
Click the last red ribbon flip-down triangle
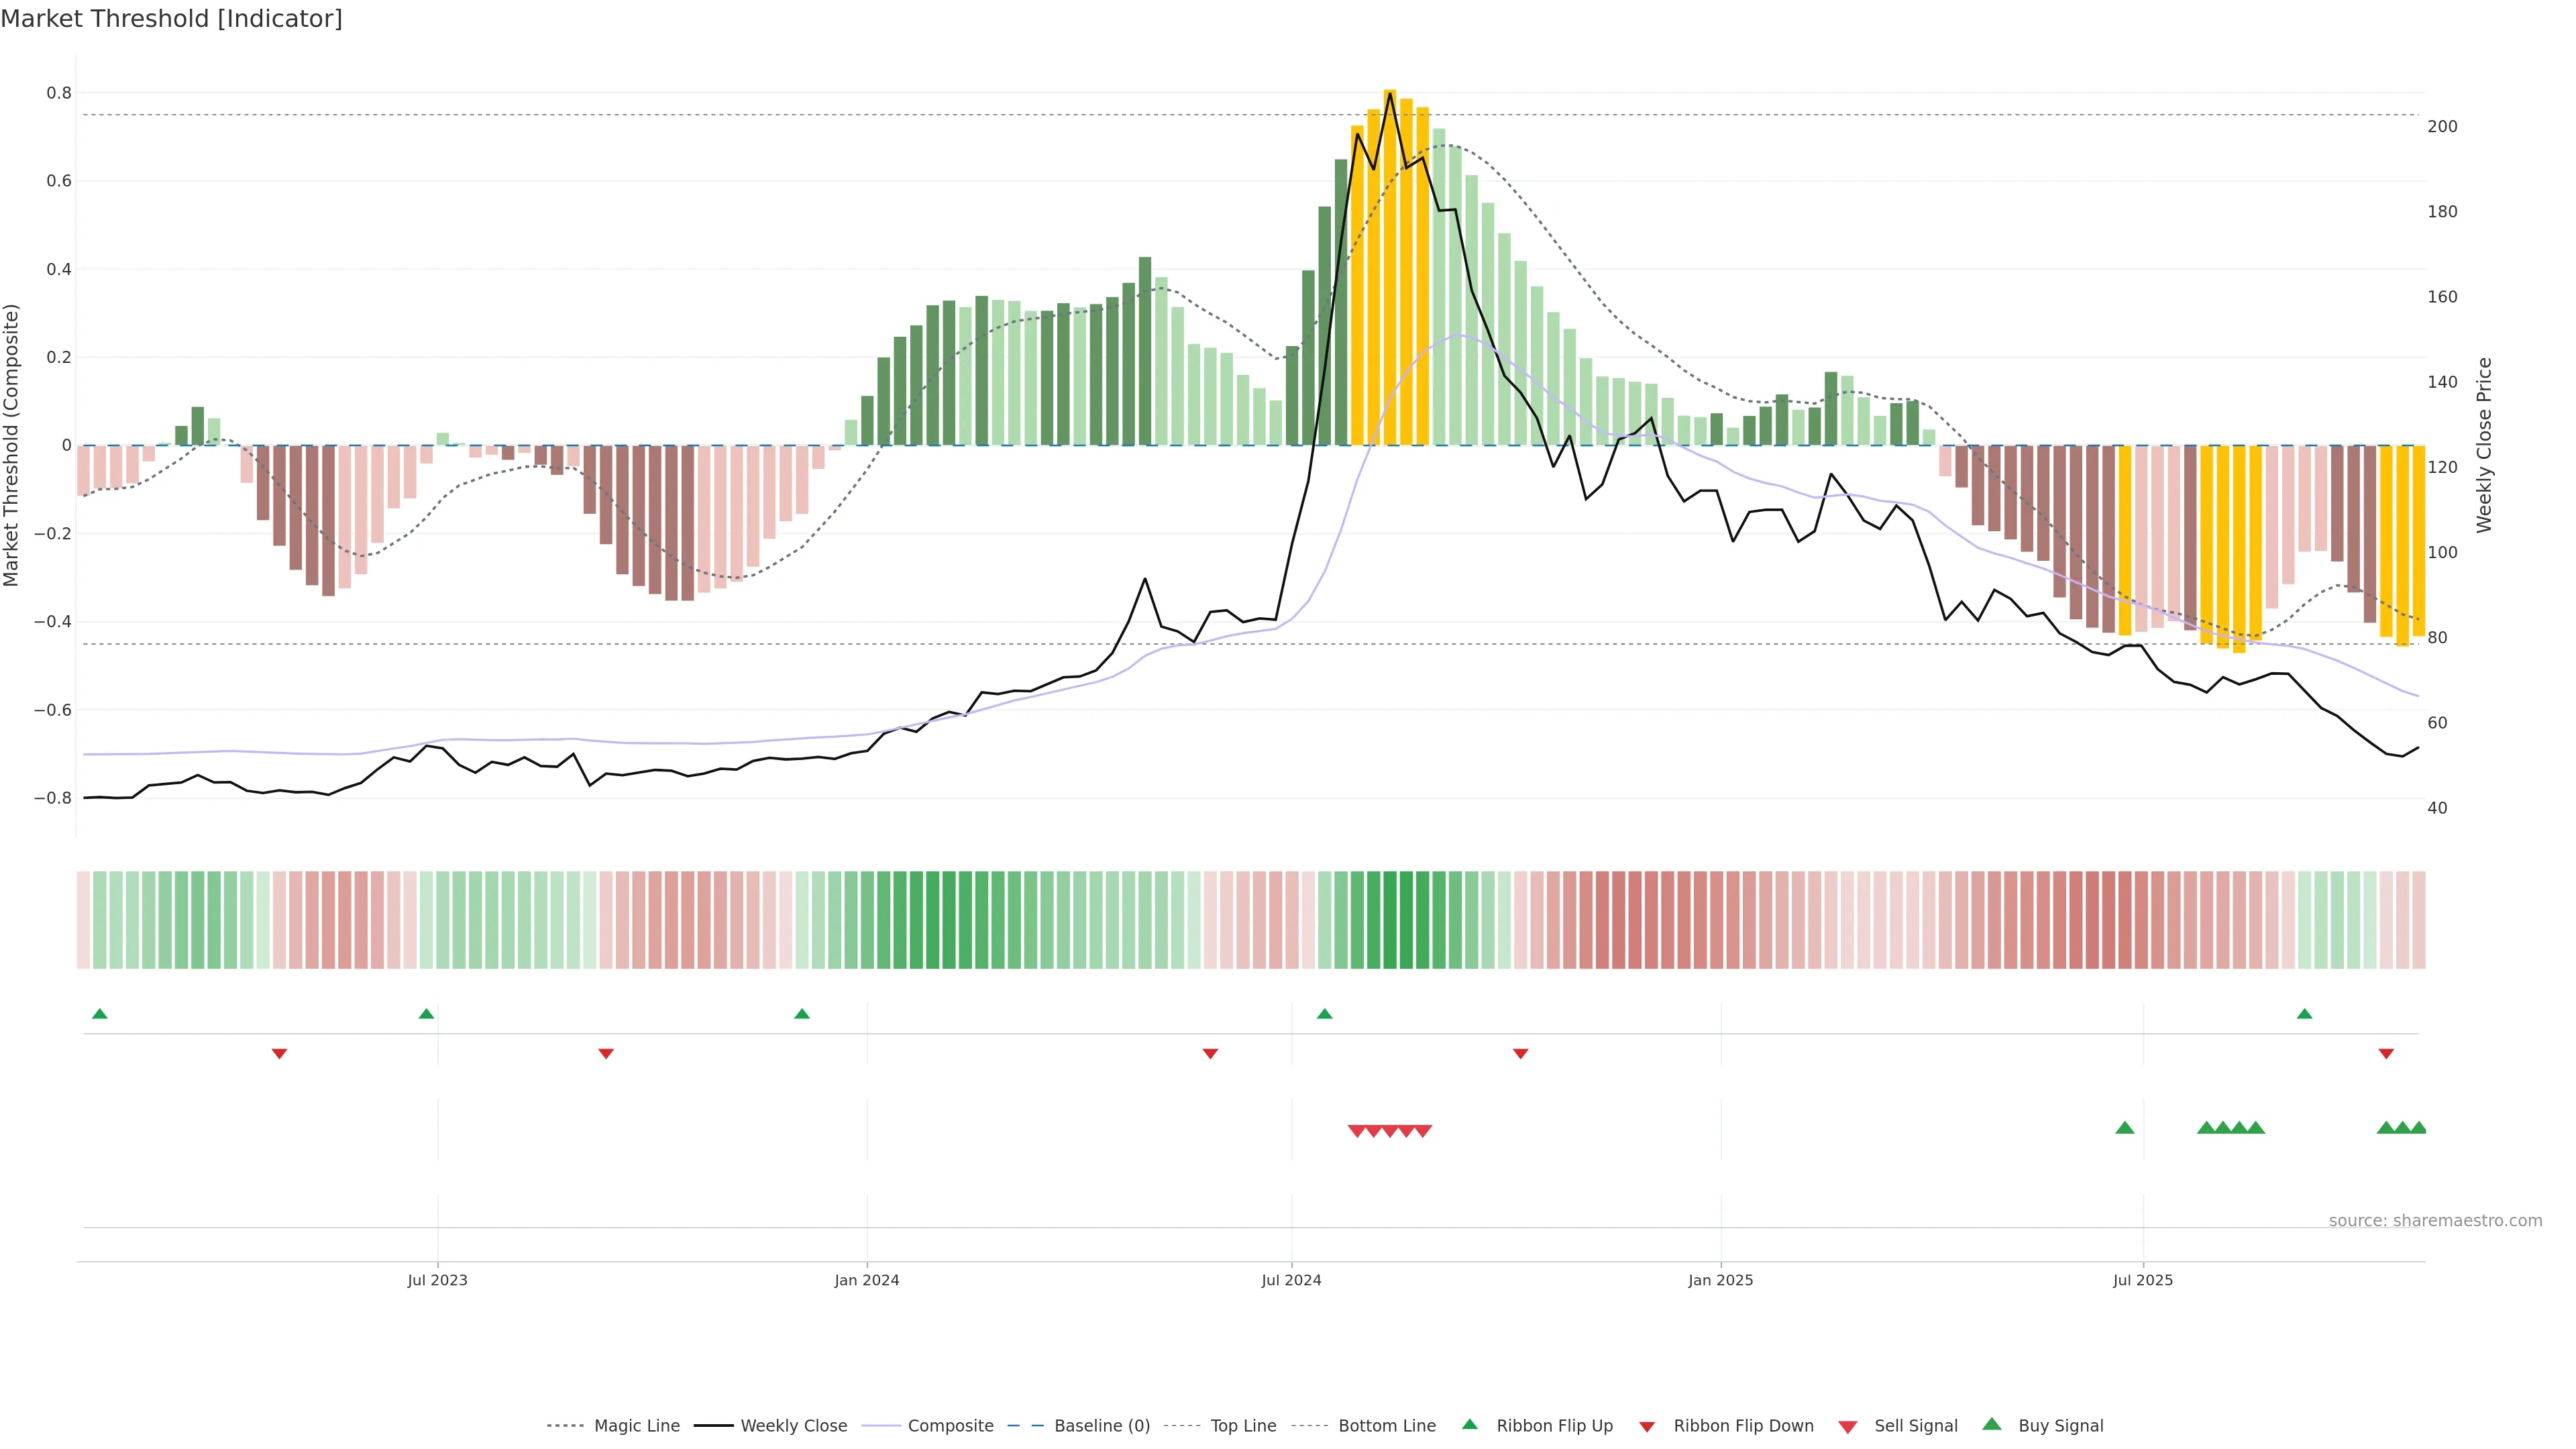2386,1053
